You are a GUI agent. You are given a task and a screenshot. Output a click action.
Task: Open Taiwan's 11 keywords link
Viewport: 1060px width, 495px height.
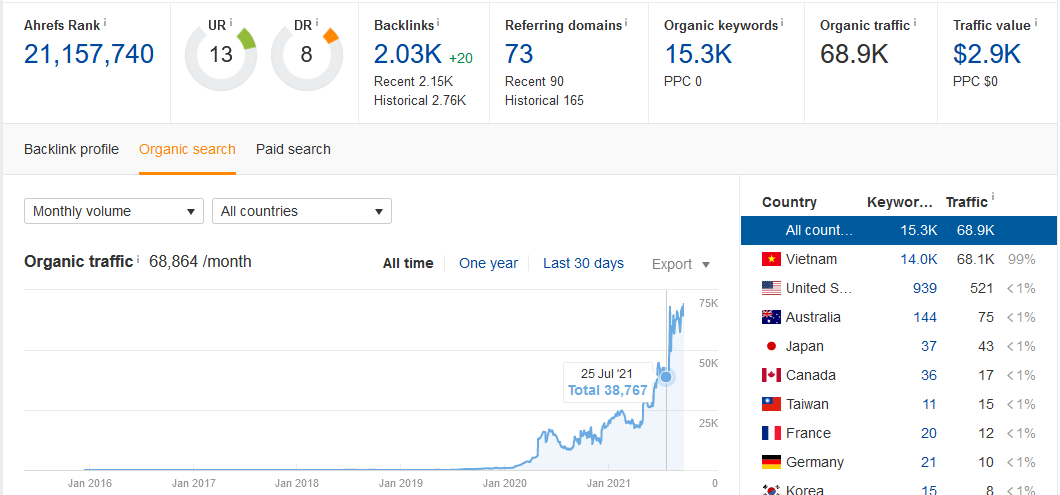coord(930,404)
